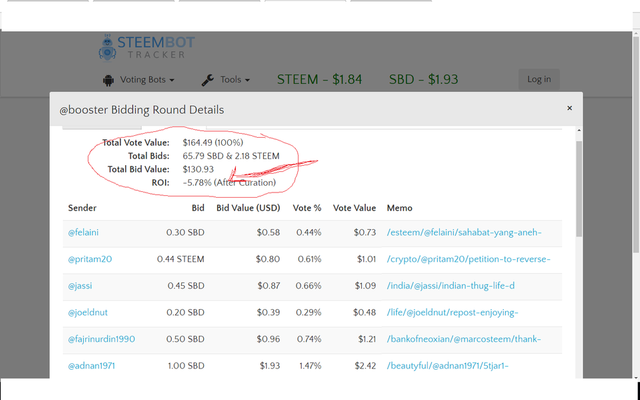Click the 0.45 SBD bid cell
This screenshot has width=640, height=400.
pyautogui.click(x=186, y=286)
